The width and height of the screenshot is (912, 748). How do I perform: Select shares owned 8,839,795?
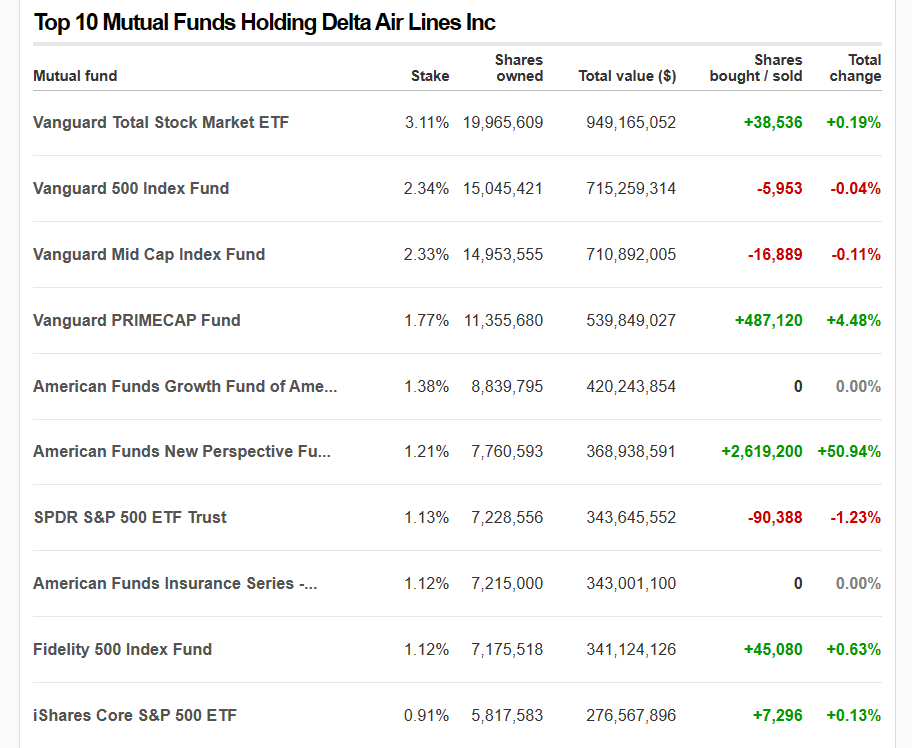click(x=507, y=386)
